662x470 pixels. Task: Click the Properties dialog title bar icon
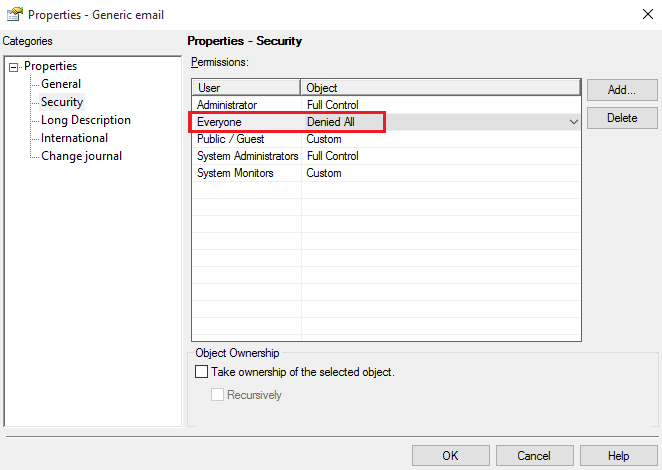click(14, 15)
